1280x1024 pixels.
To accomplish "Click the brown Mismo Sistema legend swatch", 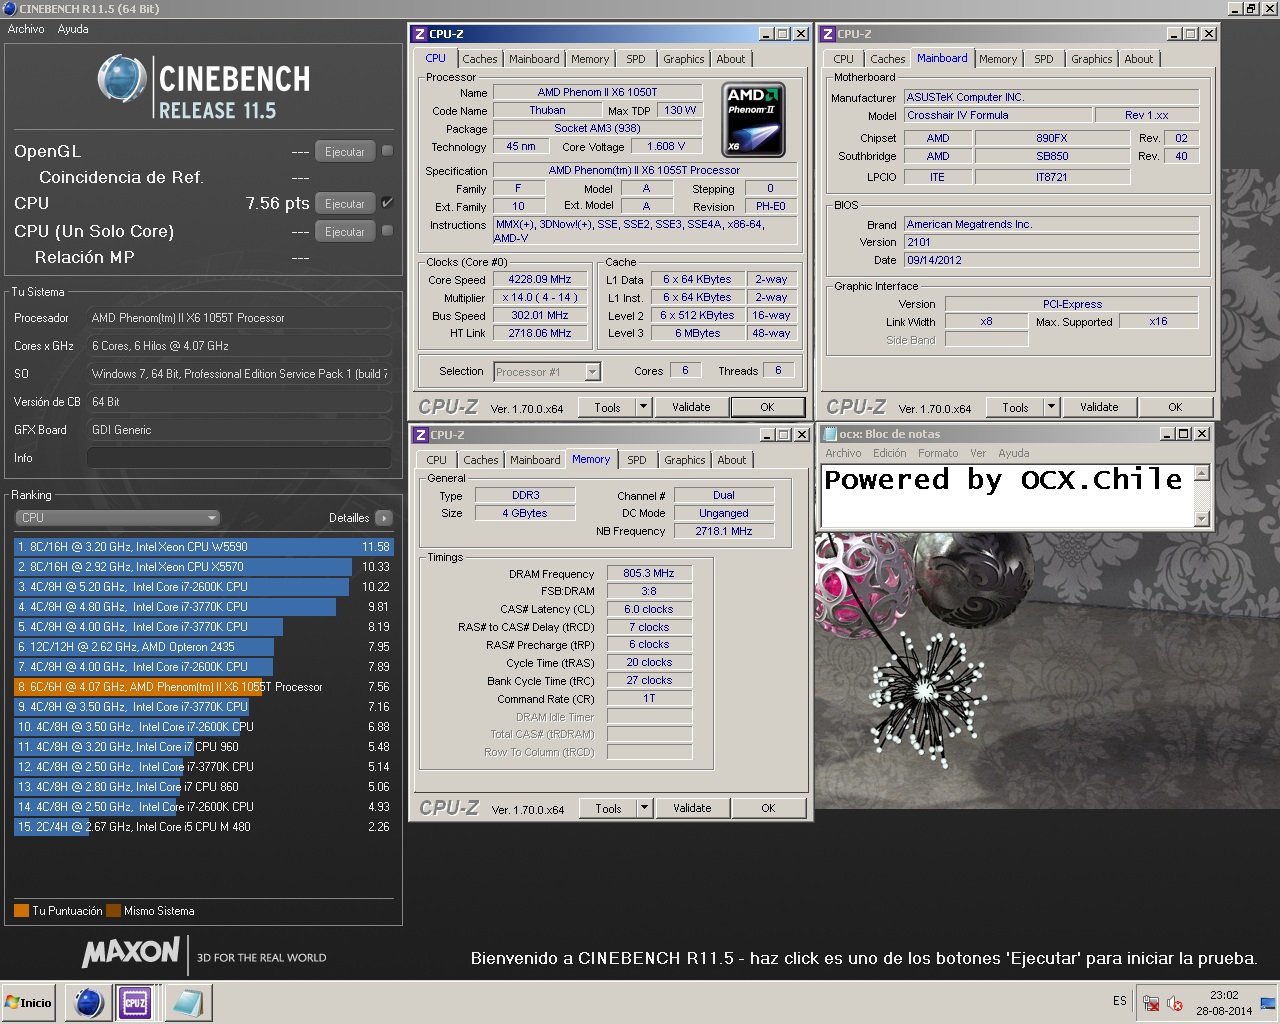I will pos(114,911).
